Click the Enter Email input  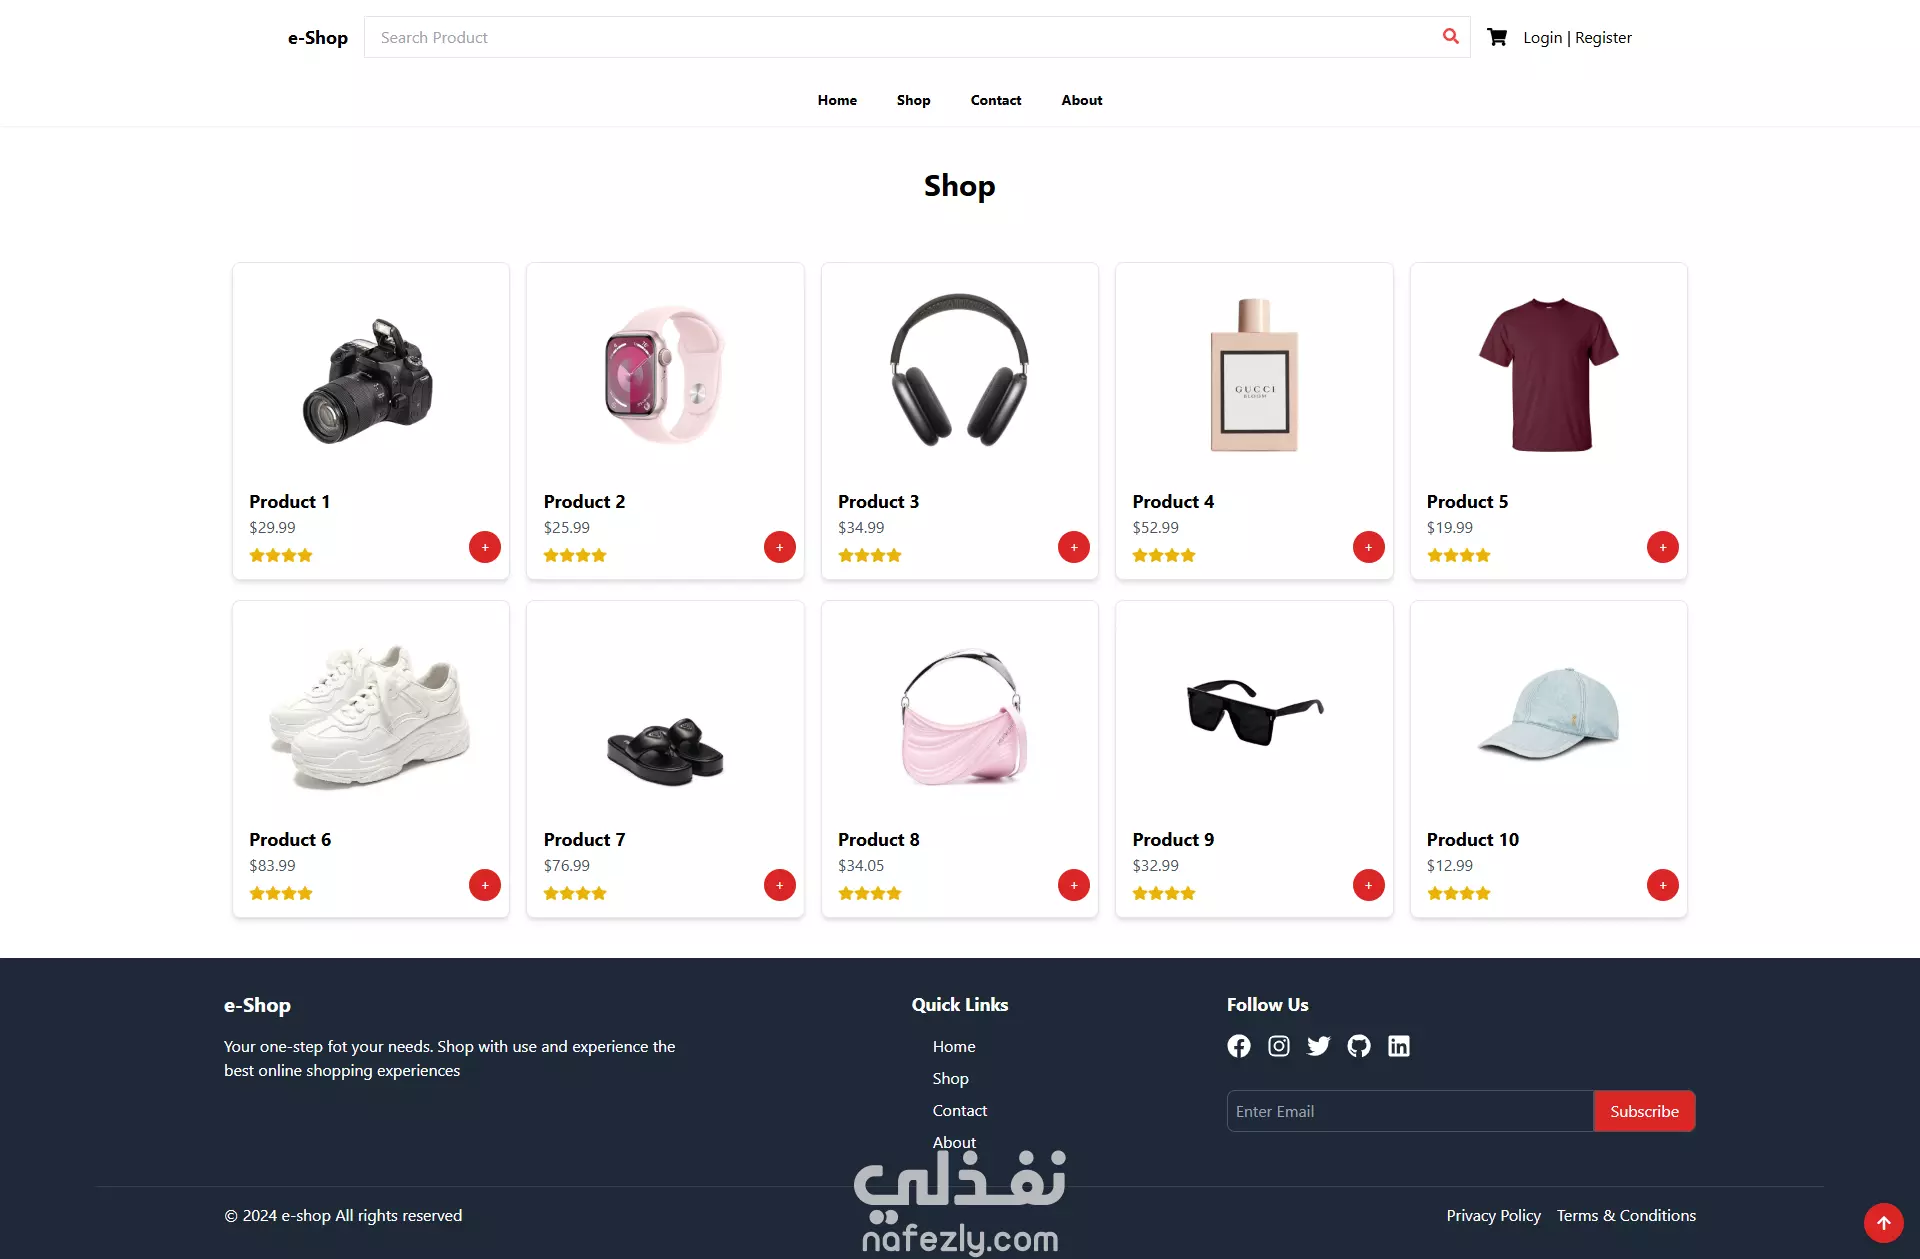(1410, 1111)
